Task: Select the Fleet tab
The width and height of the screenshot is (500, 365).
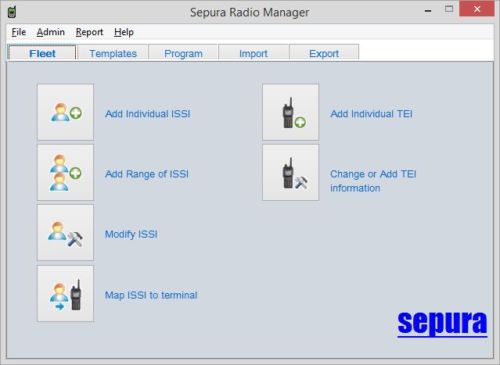Action: tap(42, 53)
